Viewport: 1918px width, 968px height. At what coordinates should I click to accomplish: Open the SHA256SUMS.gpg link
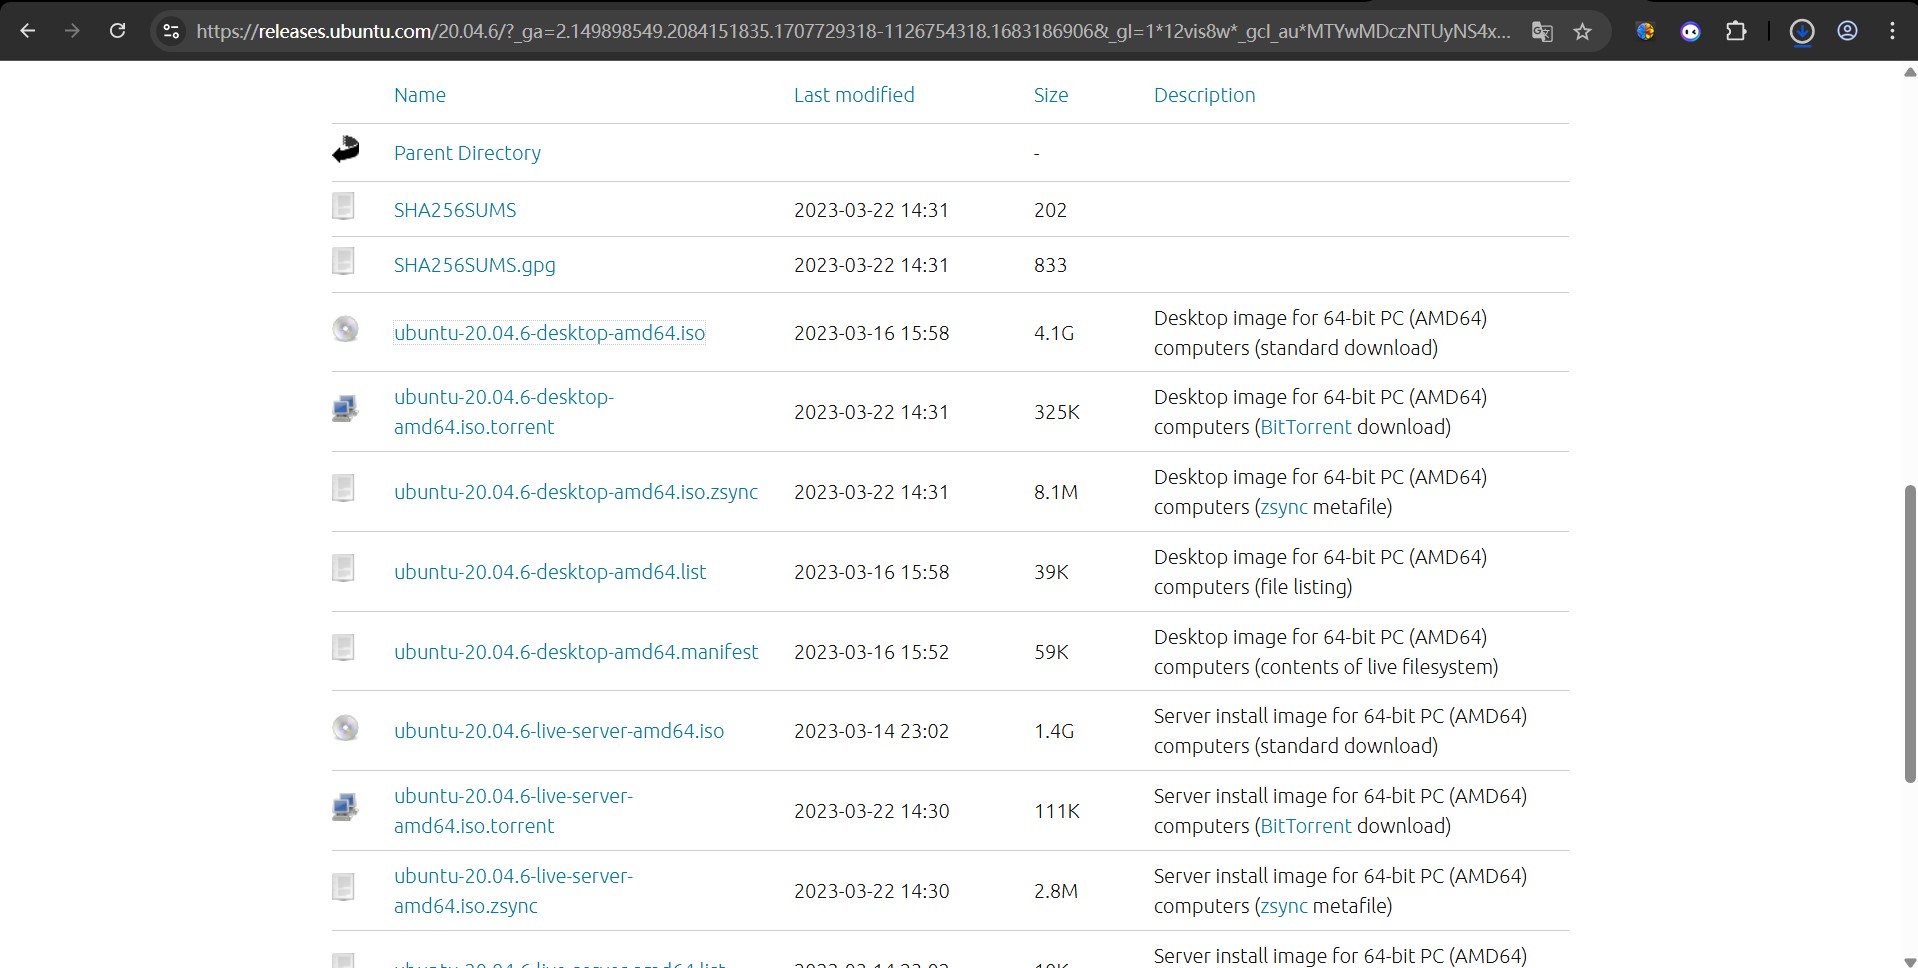[475, 265]
